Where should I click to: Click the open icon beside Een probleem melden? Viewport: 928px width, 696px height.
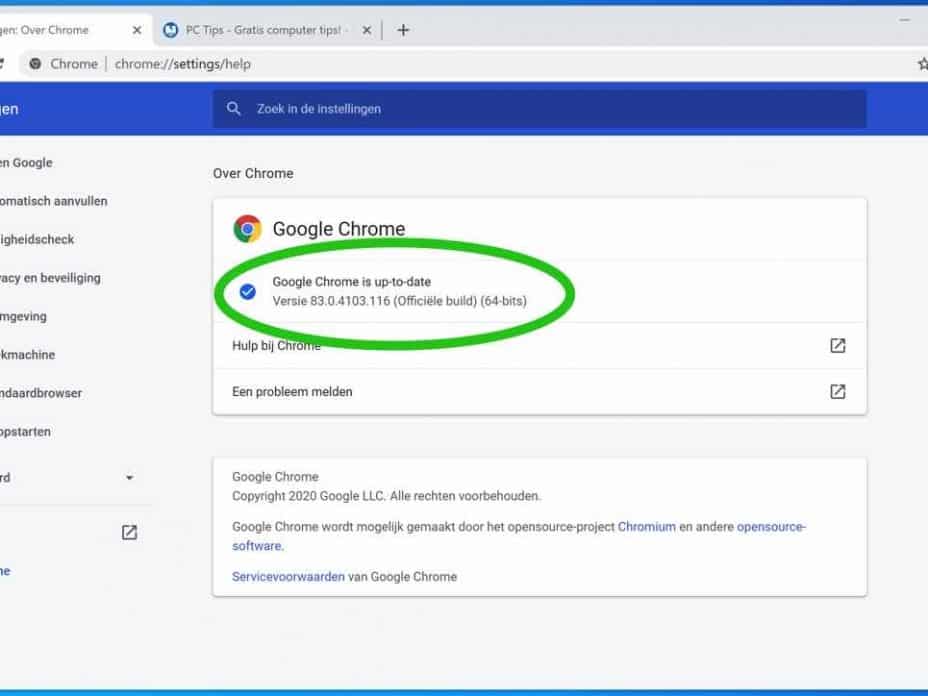click(x=838, y=392)
